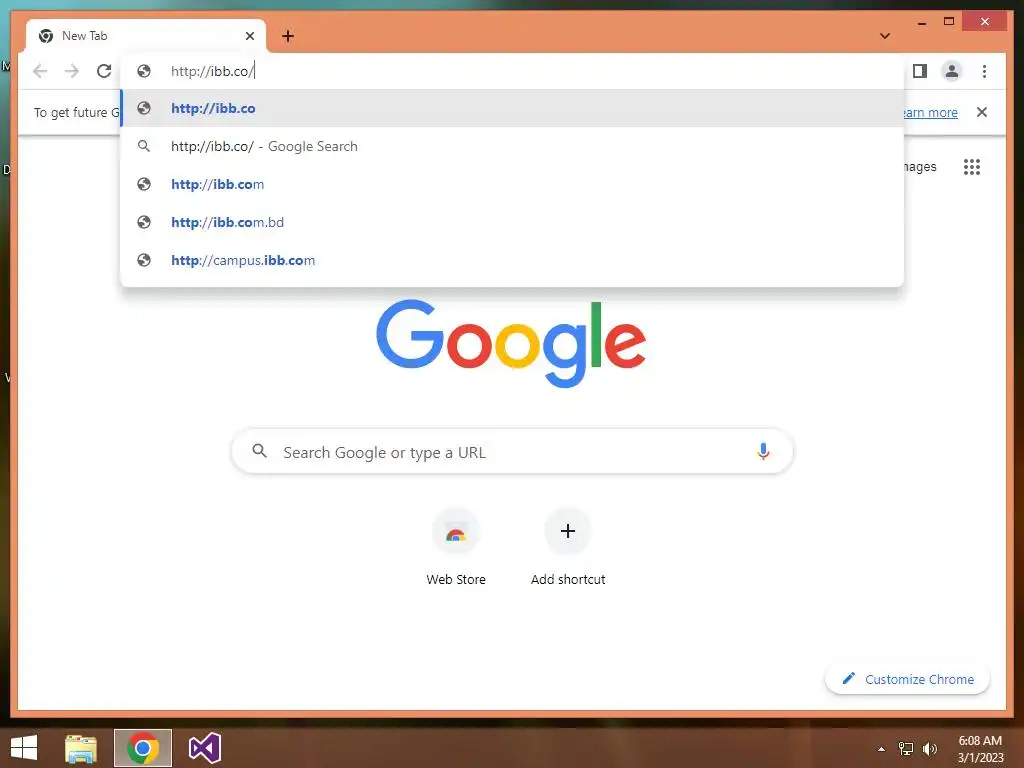Image resolution: width=1024 pixels, height=768 pixels.
Task: Open File Explorer from the taskbar
Action: (81, 748)
